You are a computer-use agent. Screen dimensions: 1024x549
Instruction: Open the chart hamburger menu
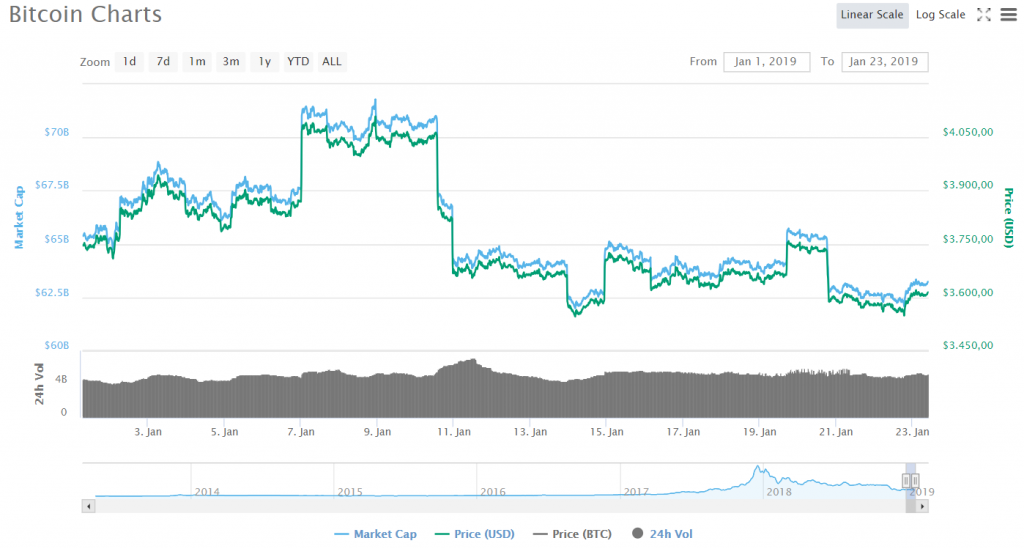[1007, 14]
